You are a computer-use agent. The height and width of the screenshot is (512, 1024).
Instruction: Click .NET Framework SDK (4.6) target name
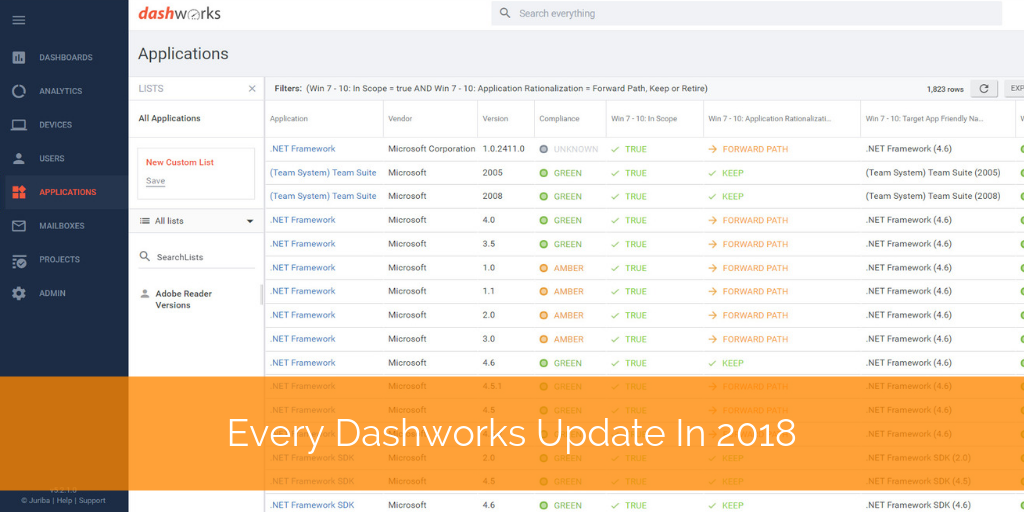click(918, 505)
